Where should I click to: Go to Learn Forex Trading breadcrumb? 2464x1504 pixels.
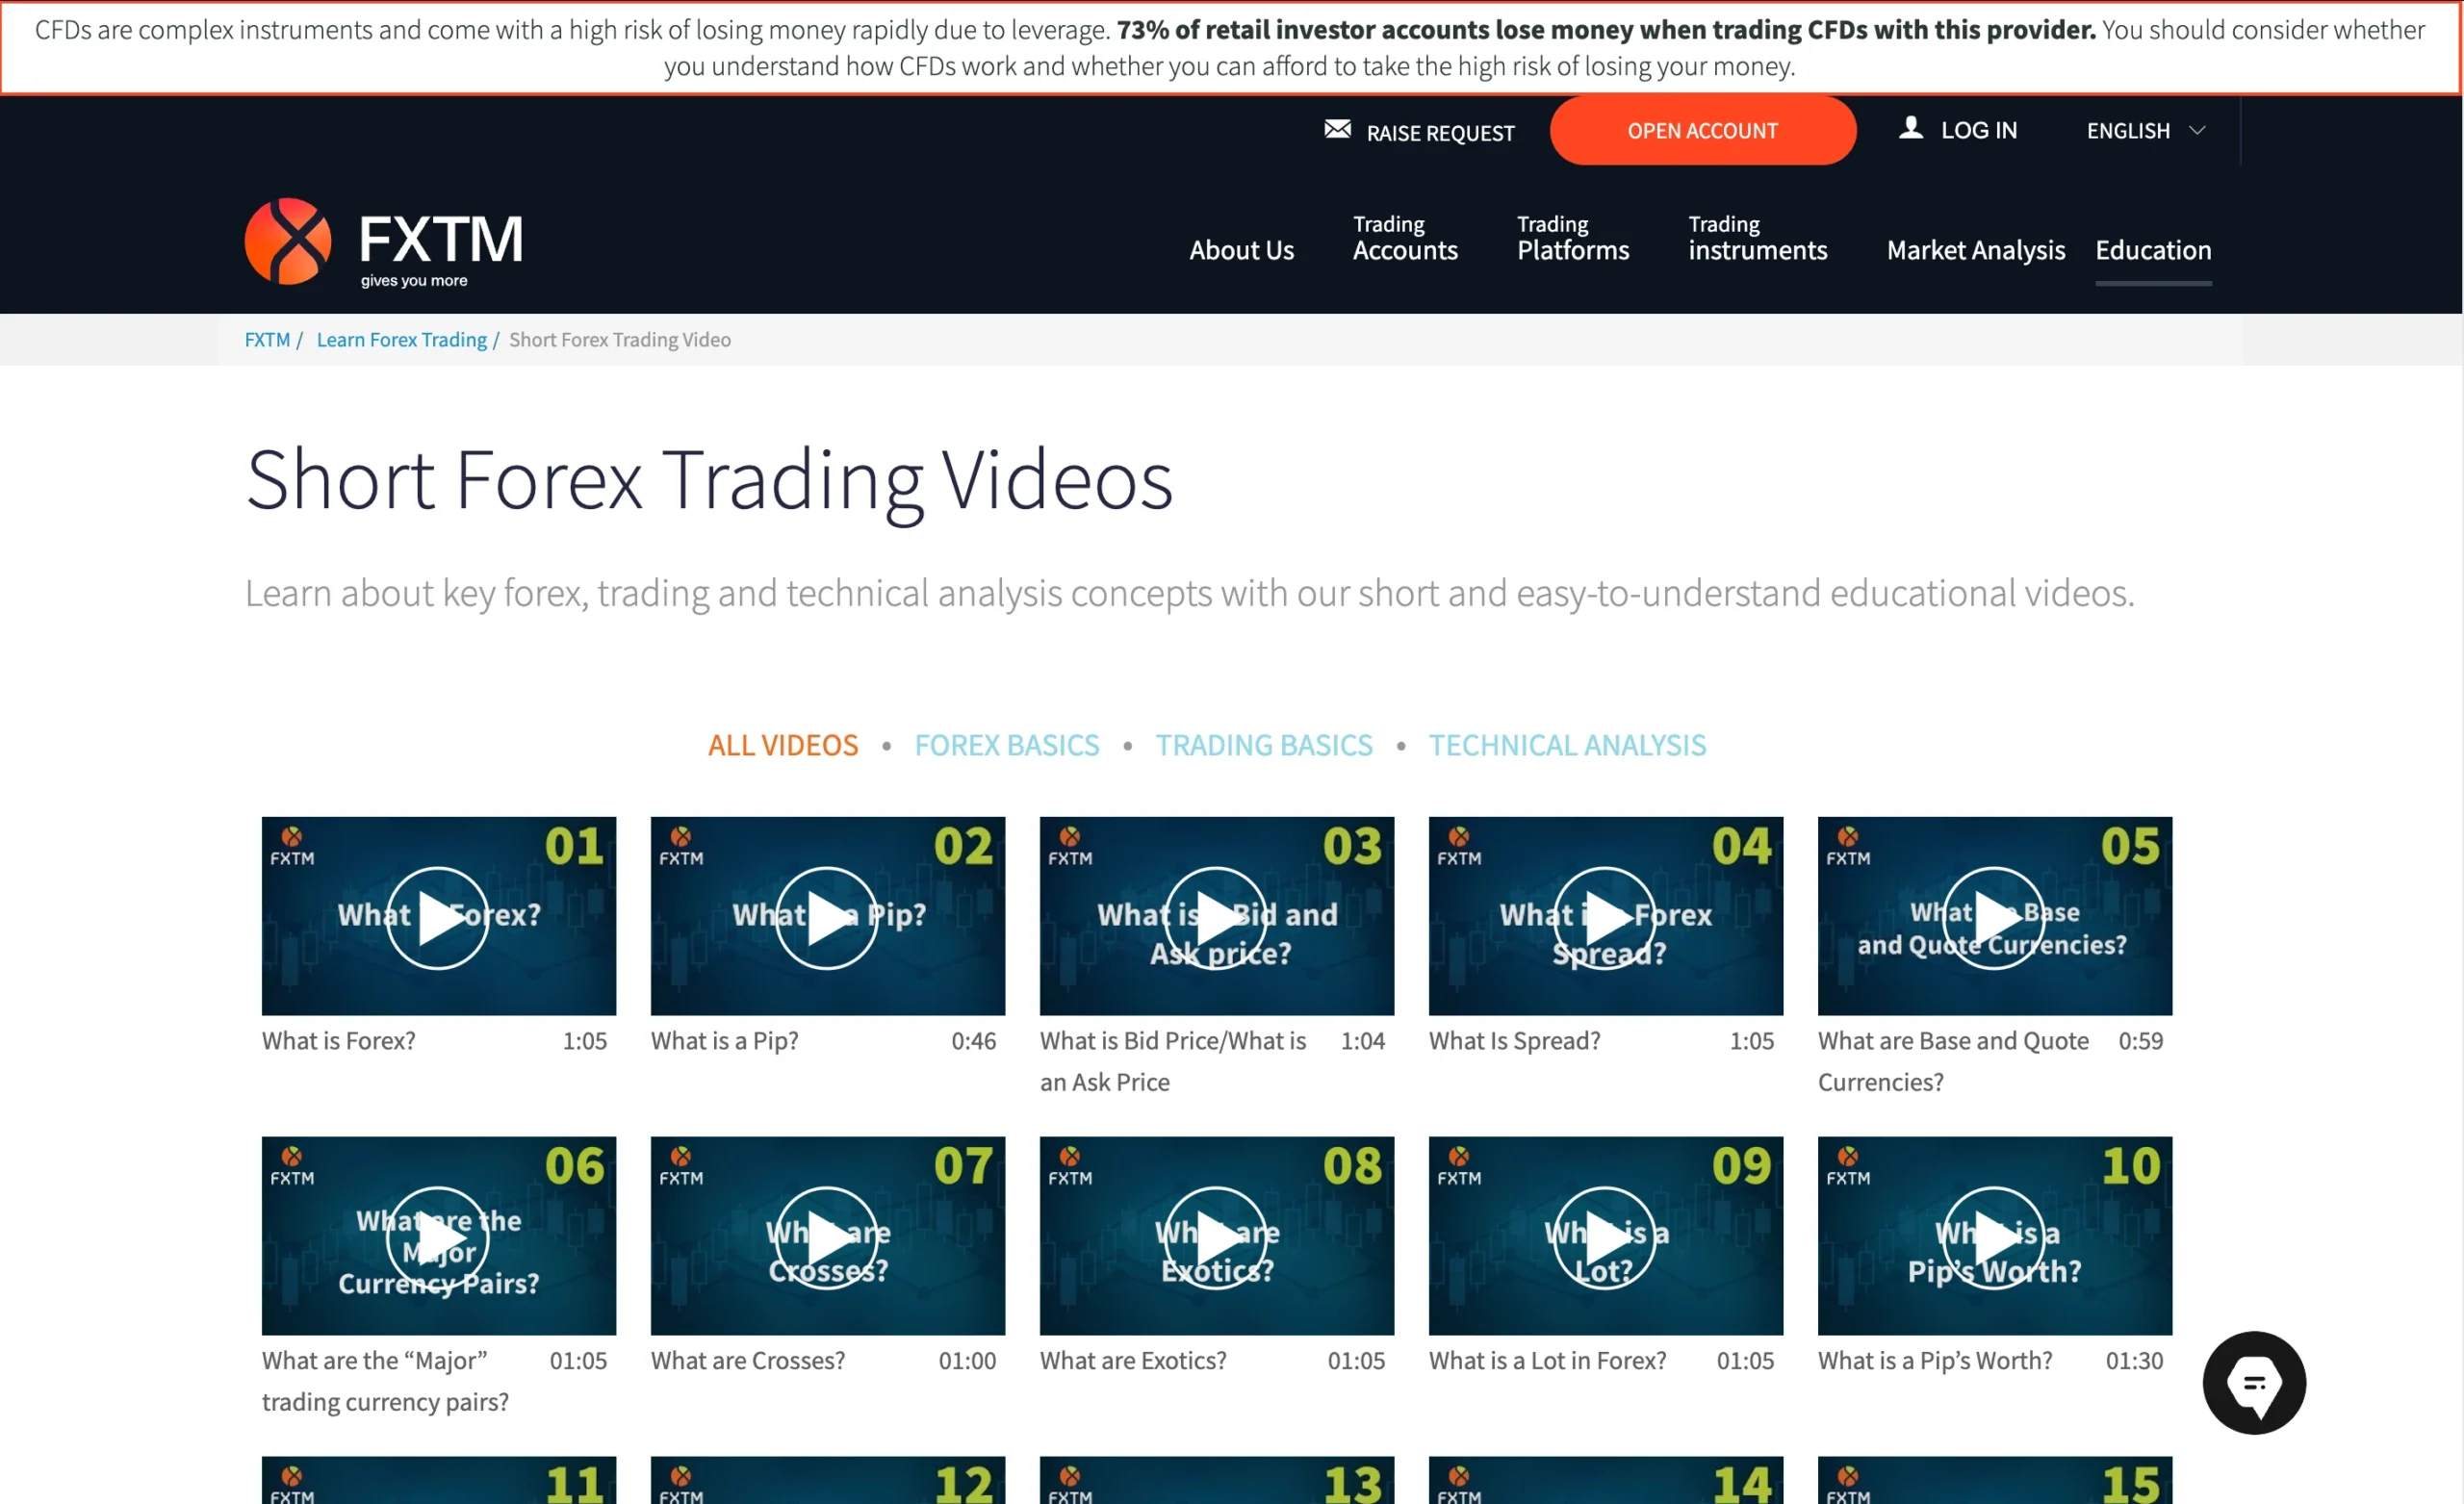point(402,340)
